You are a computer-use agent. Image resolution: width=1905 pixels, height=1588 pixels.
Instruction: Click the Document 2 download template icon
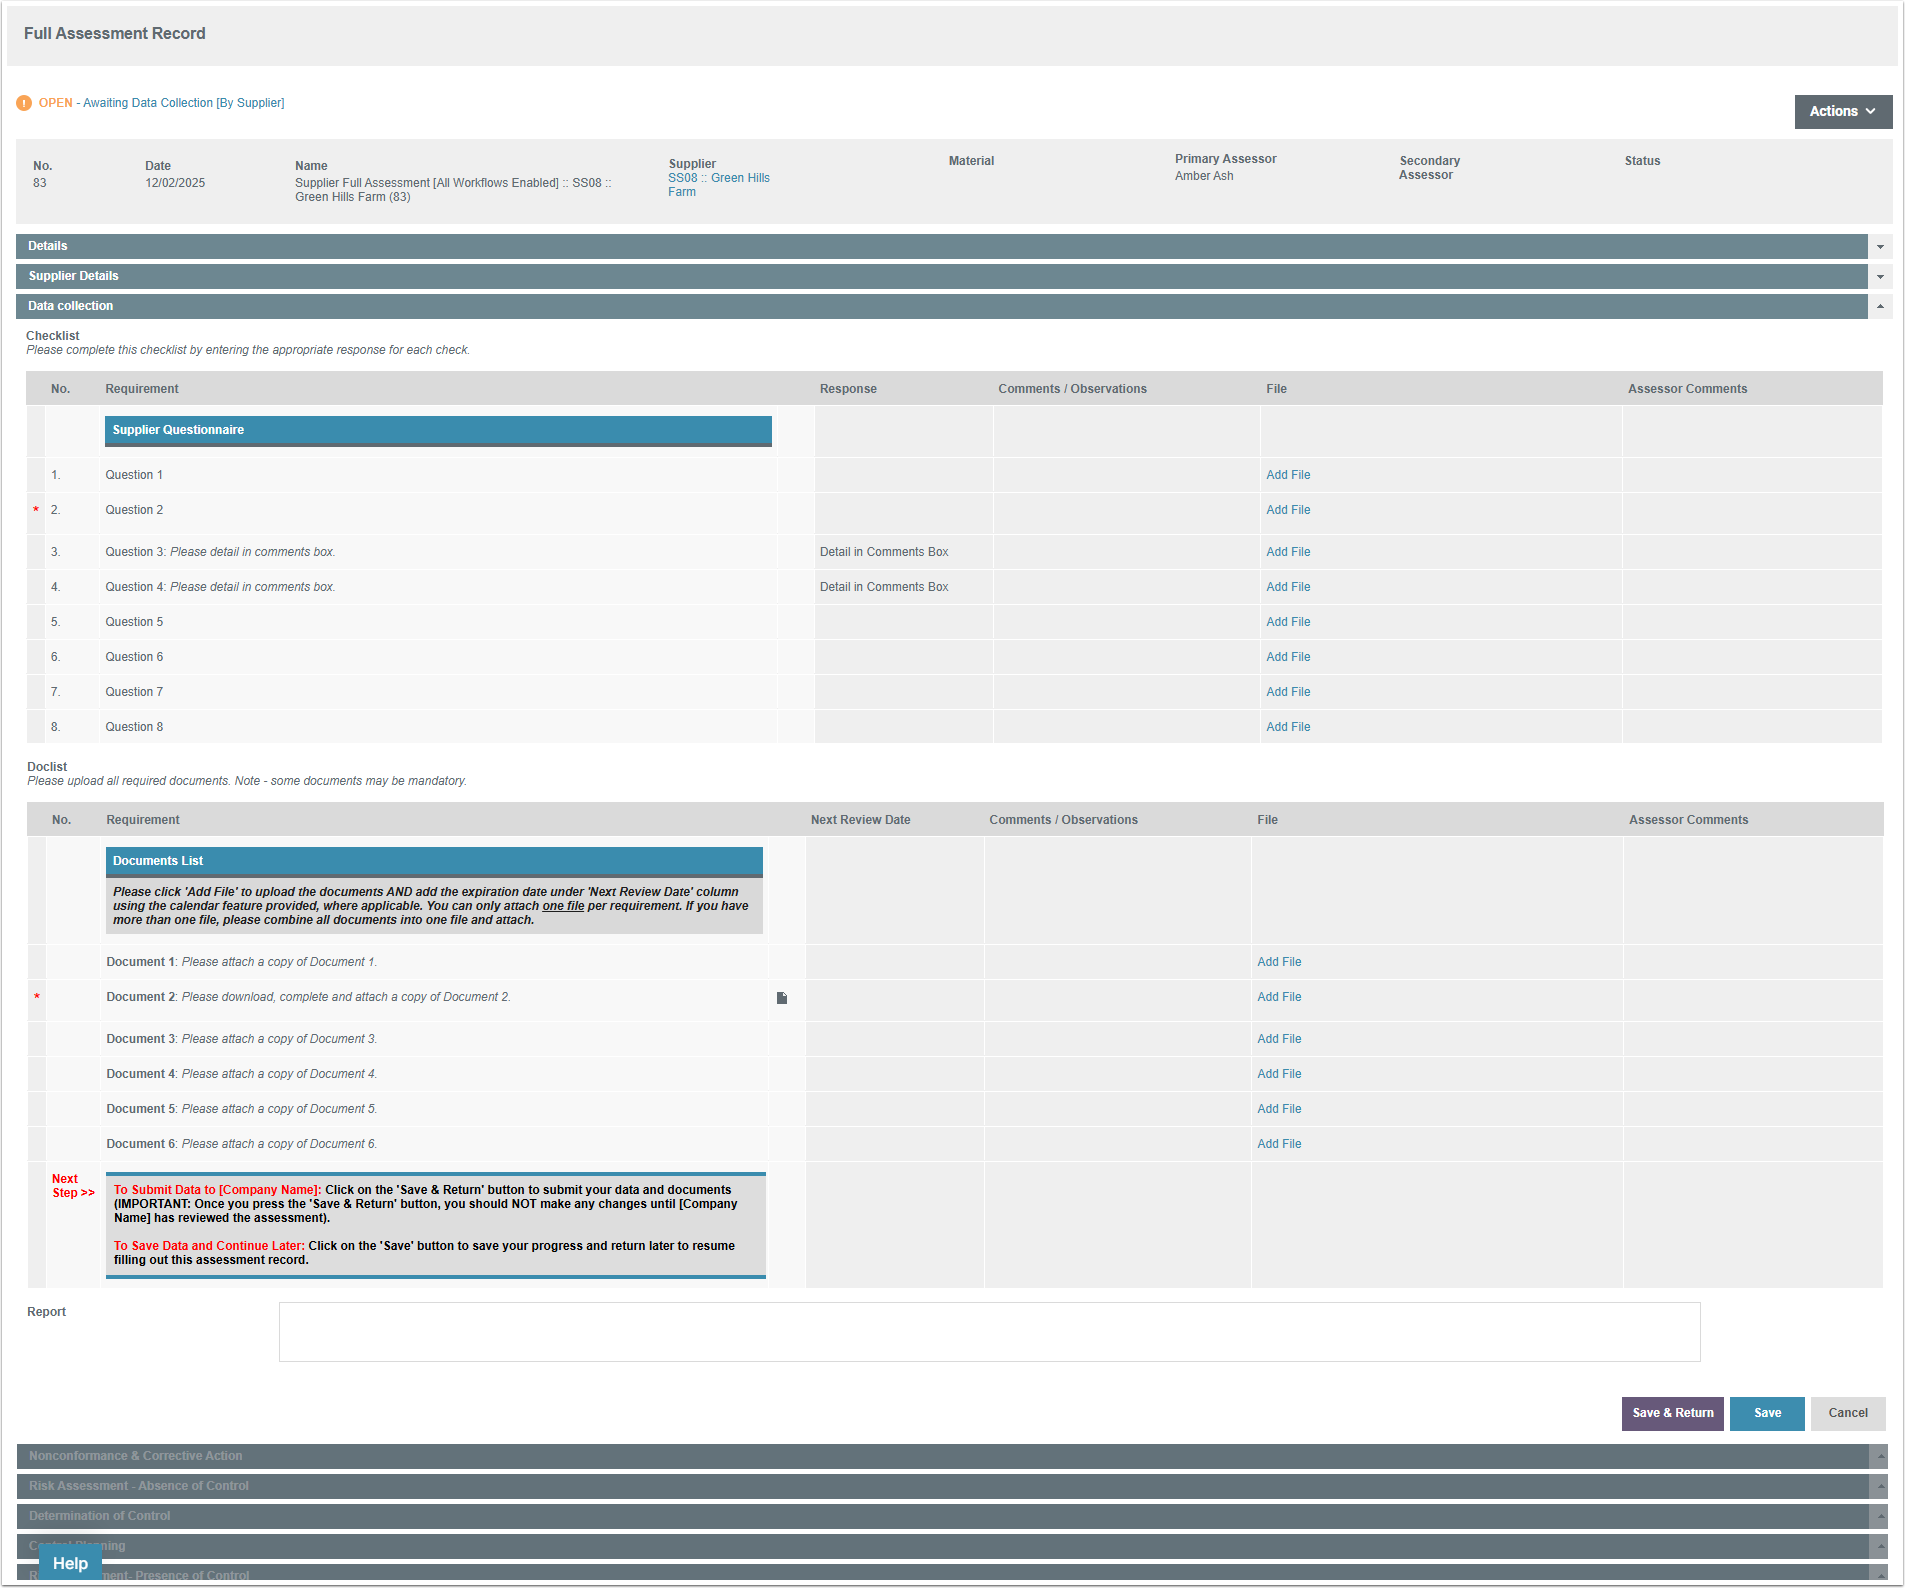782,998
